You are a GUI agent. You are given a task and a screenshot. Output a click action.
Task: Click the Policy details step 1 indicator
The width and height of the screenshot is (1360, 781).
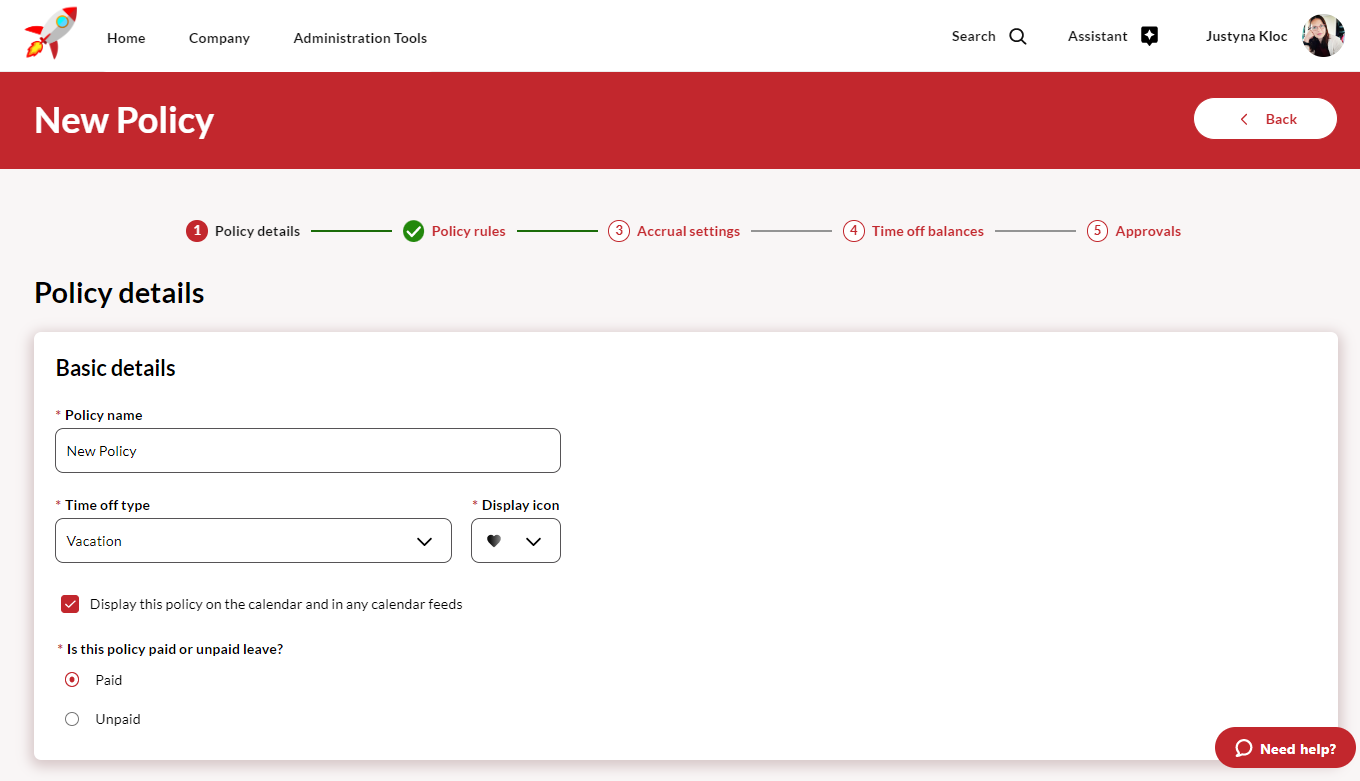tap(197, 231)
